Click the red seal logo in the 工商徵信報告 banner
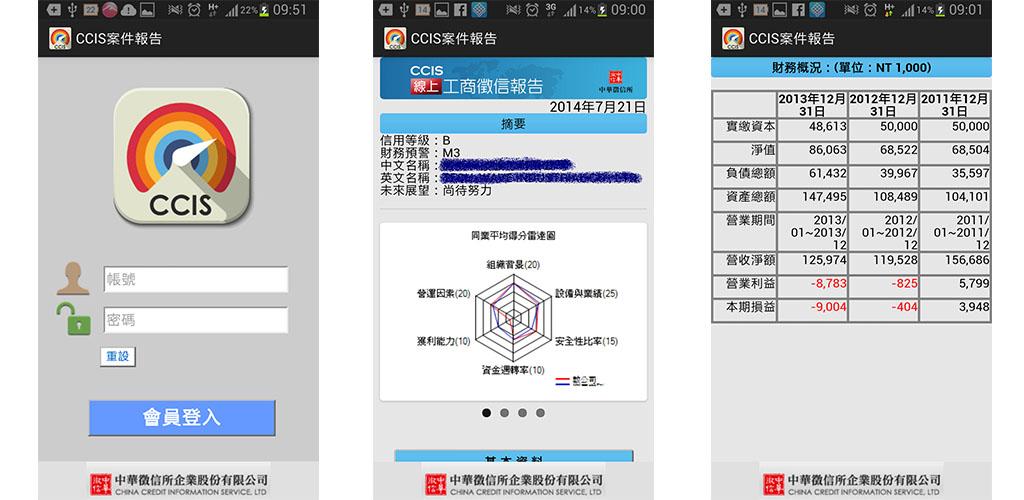This screenshot has height=500, width=1024. pos(615,76)
